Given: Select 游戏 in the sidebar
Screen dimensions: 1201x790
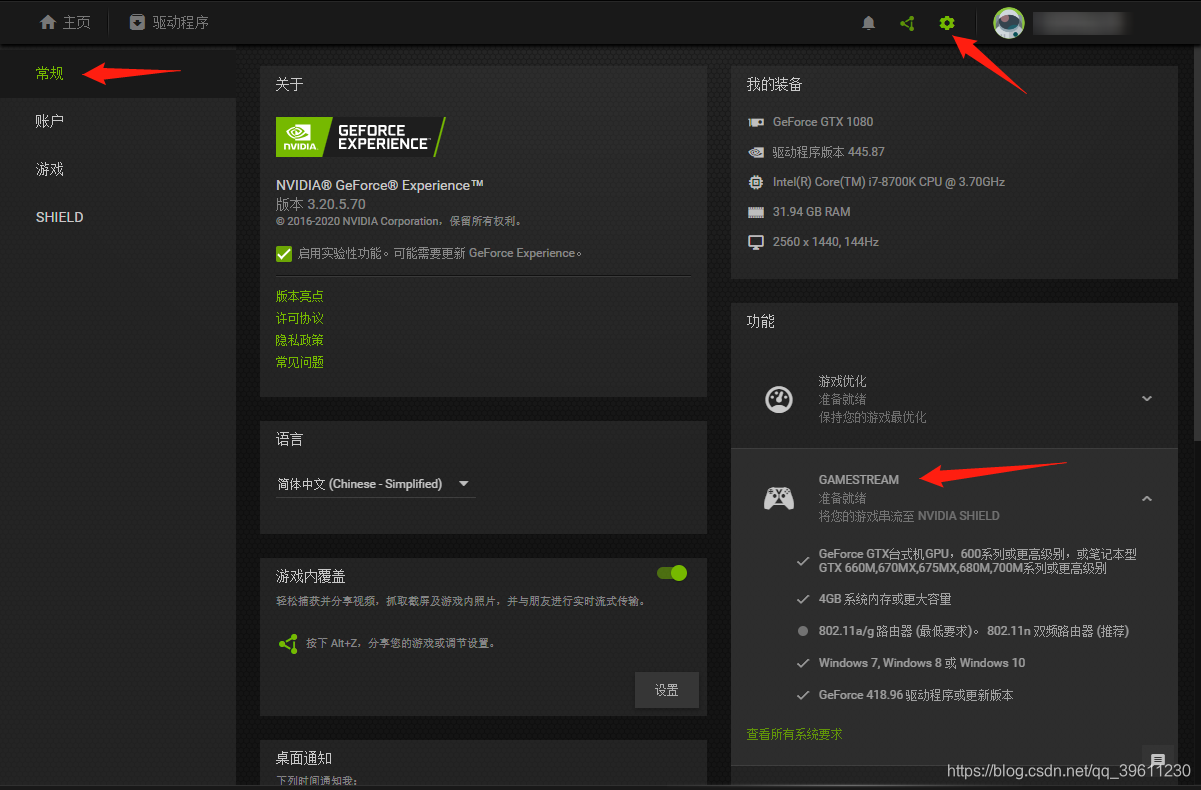Looking at the screenshot, I should tap(118, 169).
